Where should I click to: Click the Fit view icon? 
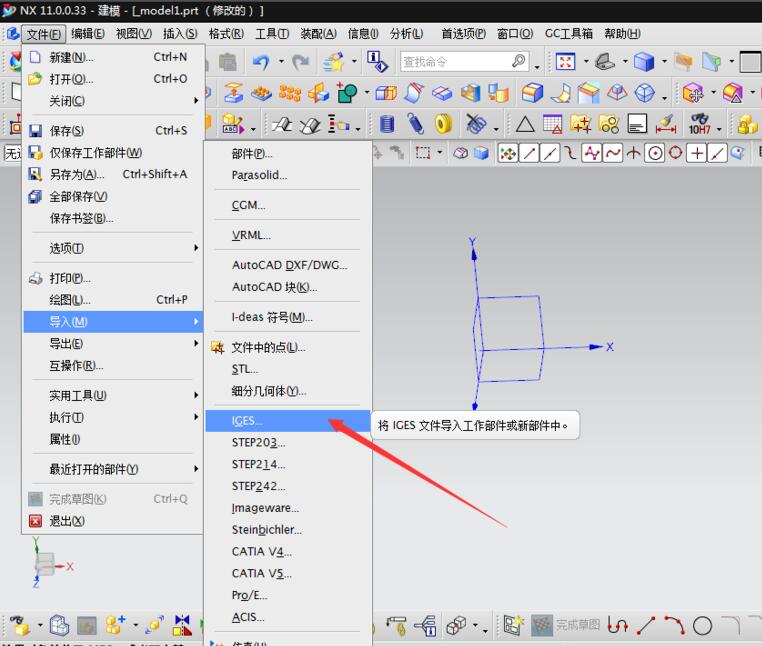tap(565, 62)
